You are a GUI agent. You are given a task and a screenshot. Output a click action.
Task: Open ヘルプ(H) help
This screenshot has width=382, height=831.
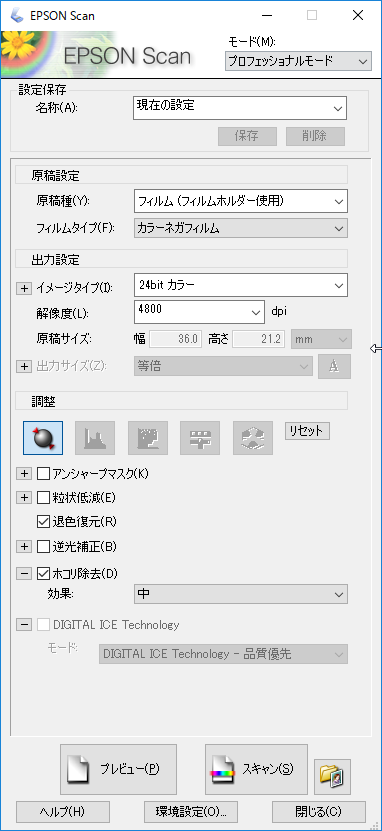63,811
